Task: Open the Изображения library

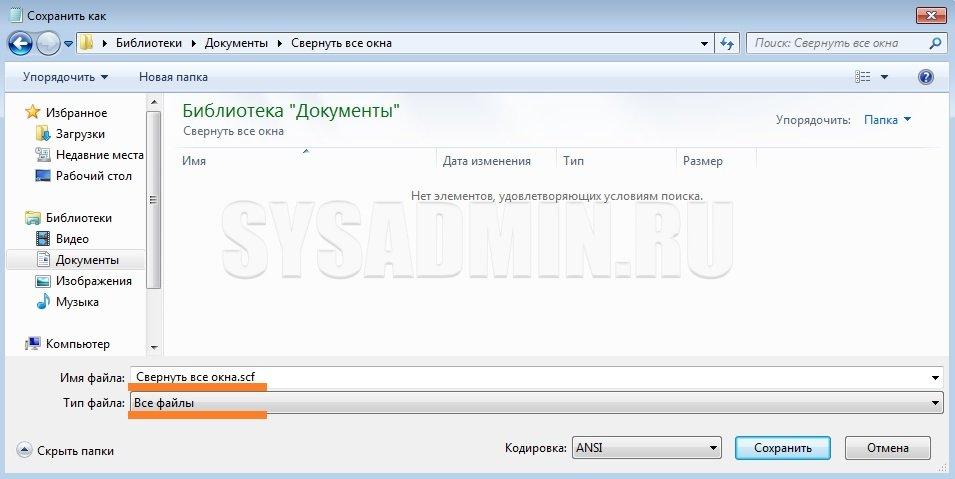Action: tap(93, 281)
